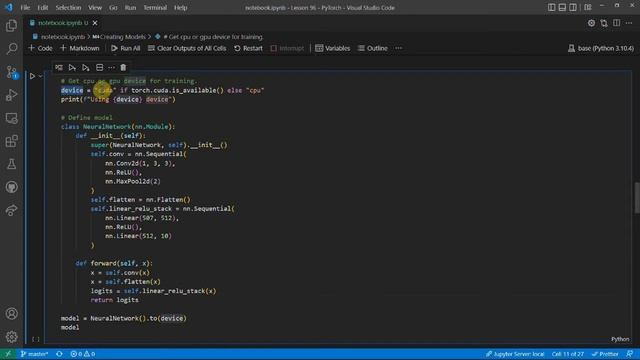Image resolution: width=640 pixels, height=360 pixels.
Task: Open the Selection menu
Action: [68, 7]
